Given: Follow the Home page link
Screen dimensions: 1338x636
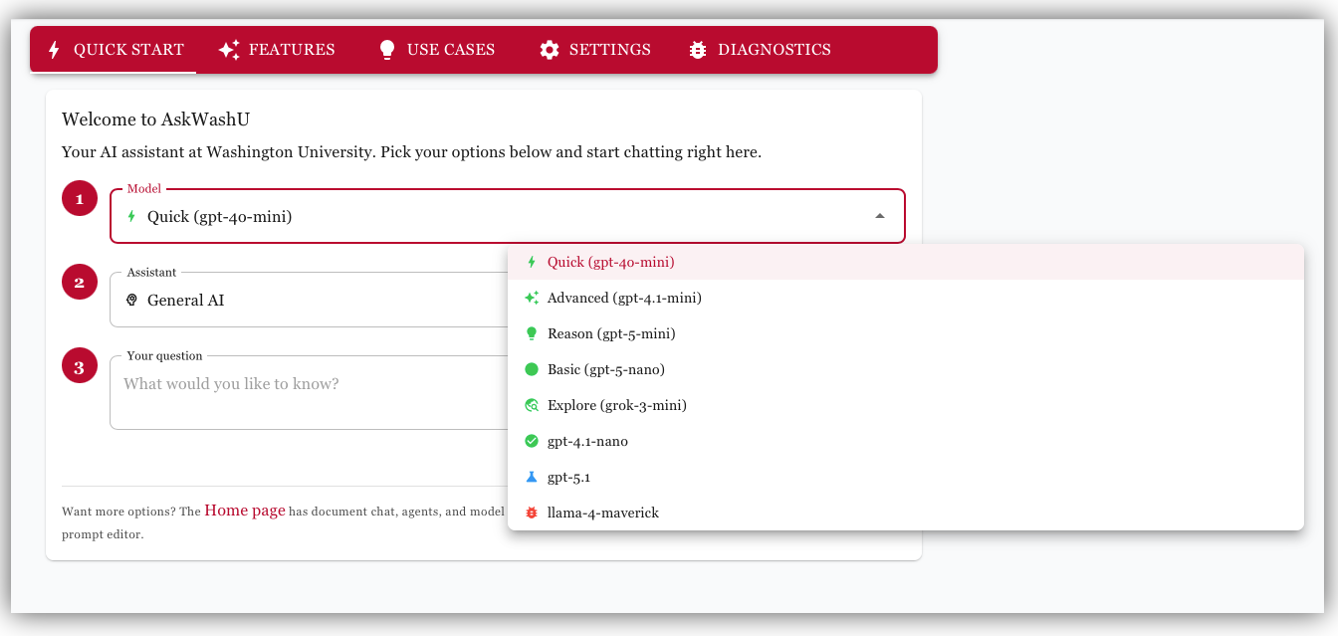Looking at the screenshot, I should [245, 511].
